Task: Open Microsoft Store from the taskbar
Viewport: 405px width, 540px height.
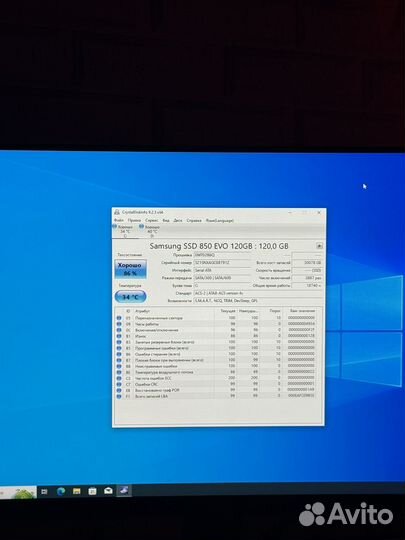Action: pos(92,491)
